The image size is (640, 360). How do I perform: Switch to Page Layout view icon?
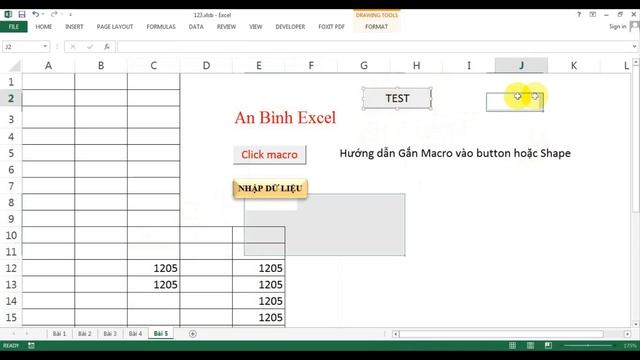(530, 346)
